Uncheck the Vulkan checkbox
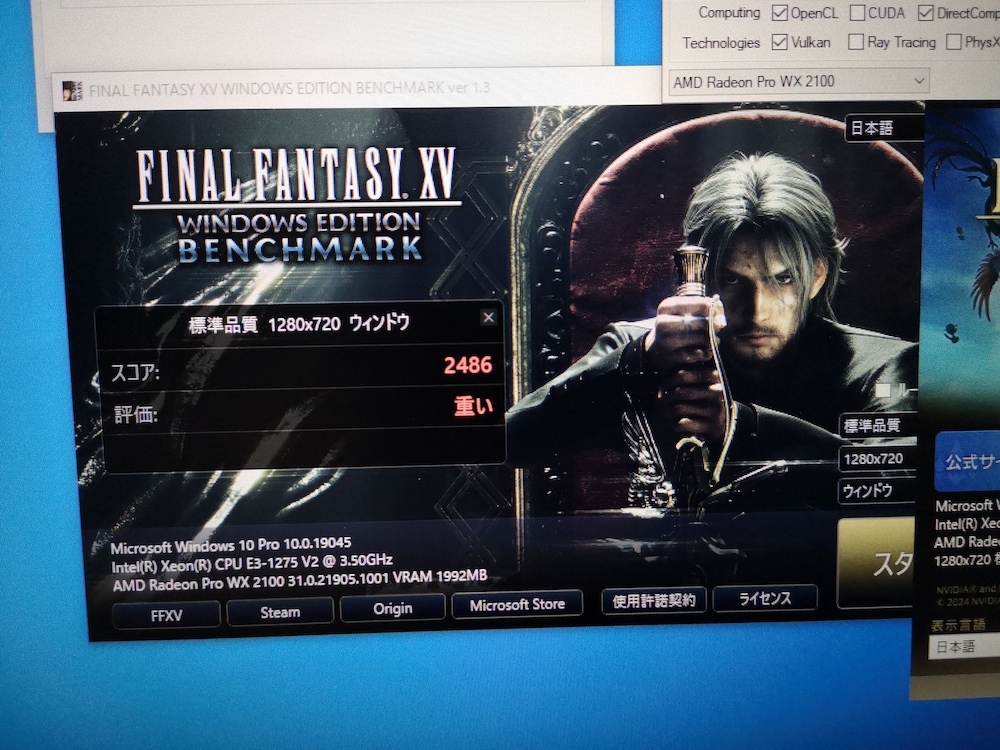Viewport: 1000px width, 750px height. 779,42
